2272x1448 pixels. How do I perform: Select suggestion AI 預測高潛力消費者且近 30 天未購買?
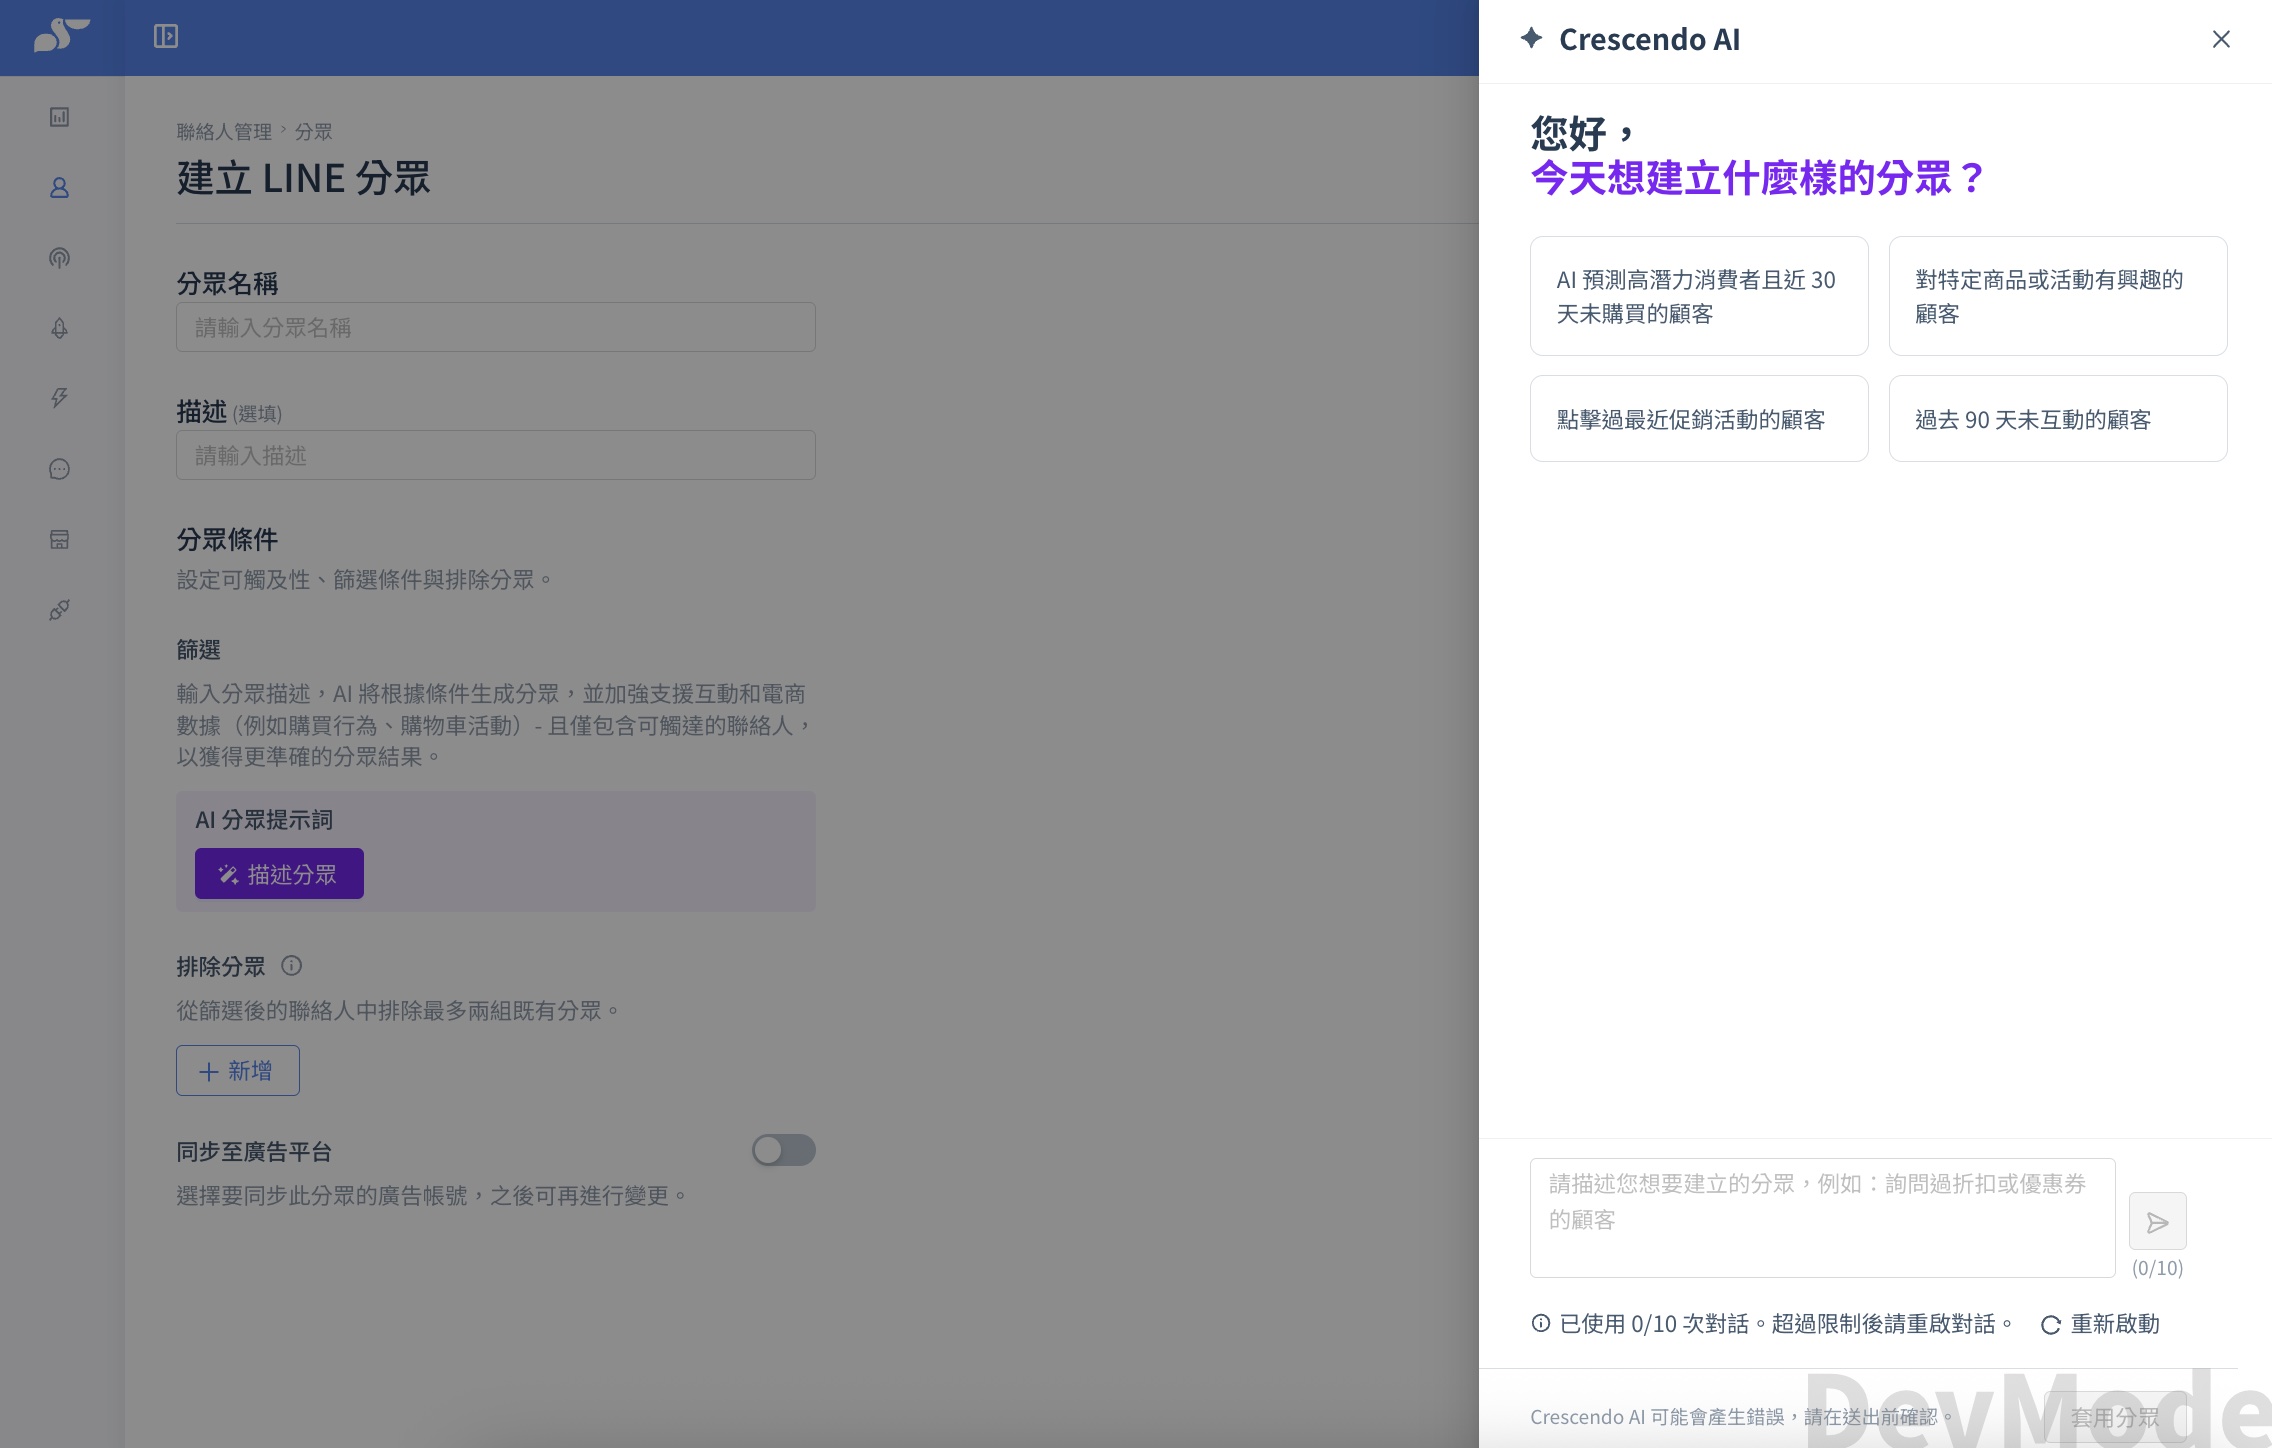coord(1699,296)
